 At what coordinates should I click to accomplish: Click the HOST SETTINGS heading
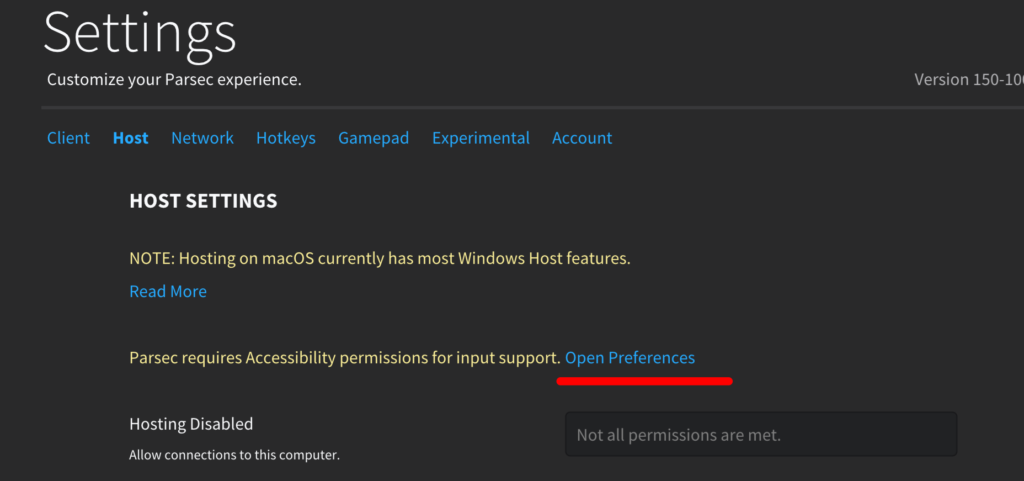click(203, 201)
